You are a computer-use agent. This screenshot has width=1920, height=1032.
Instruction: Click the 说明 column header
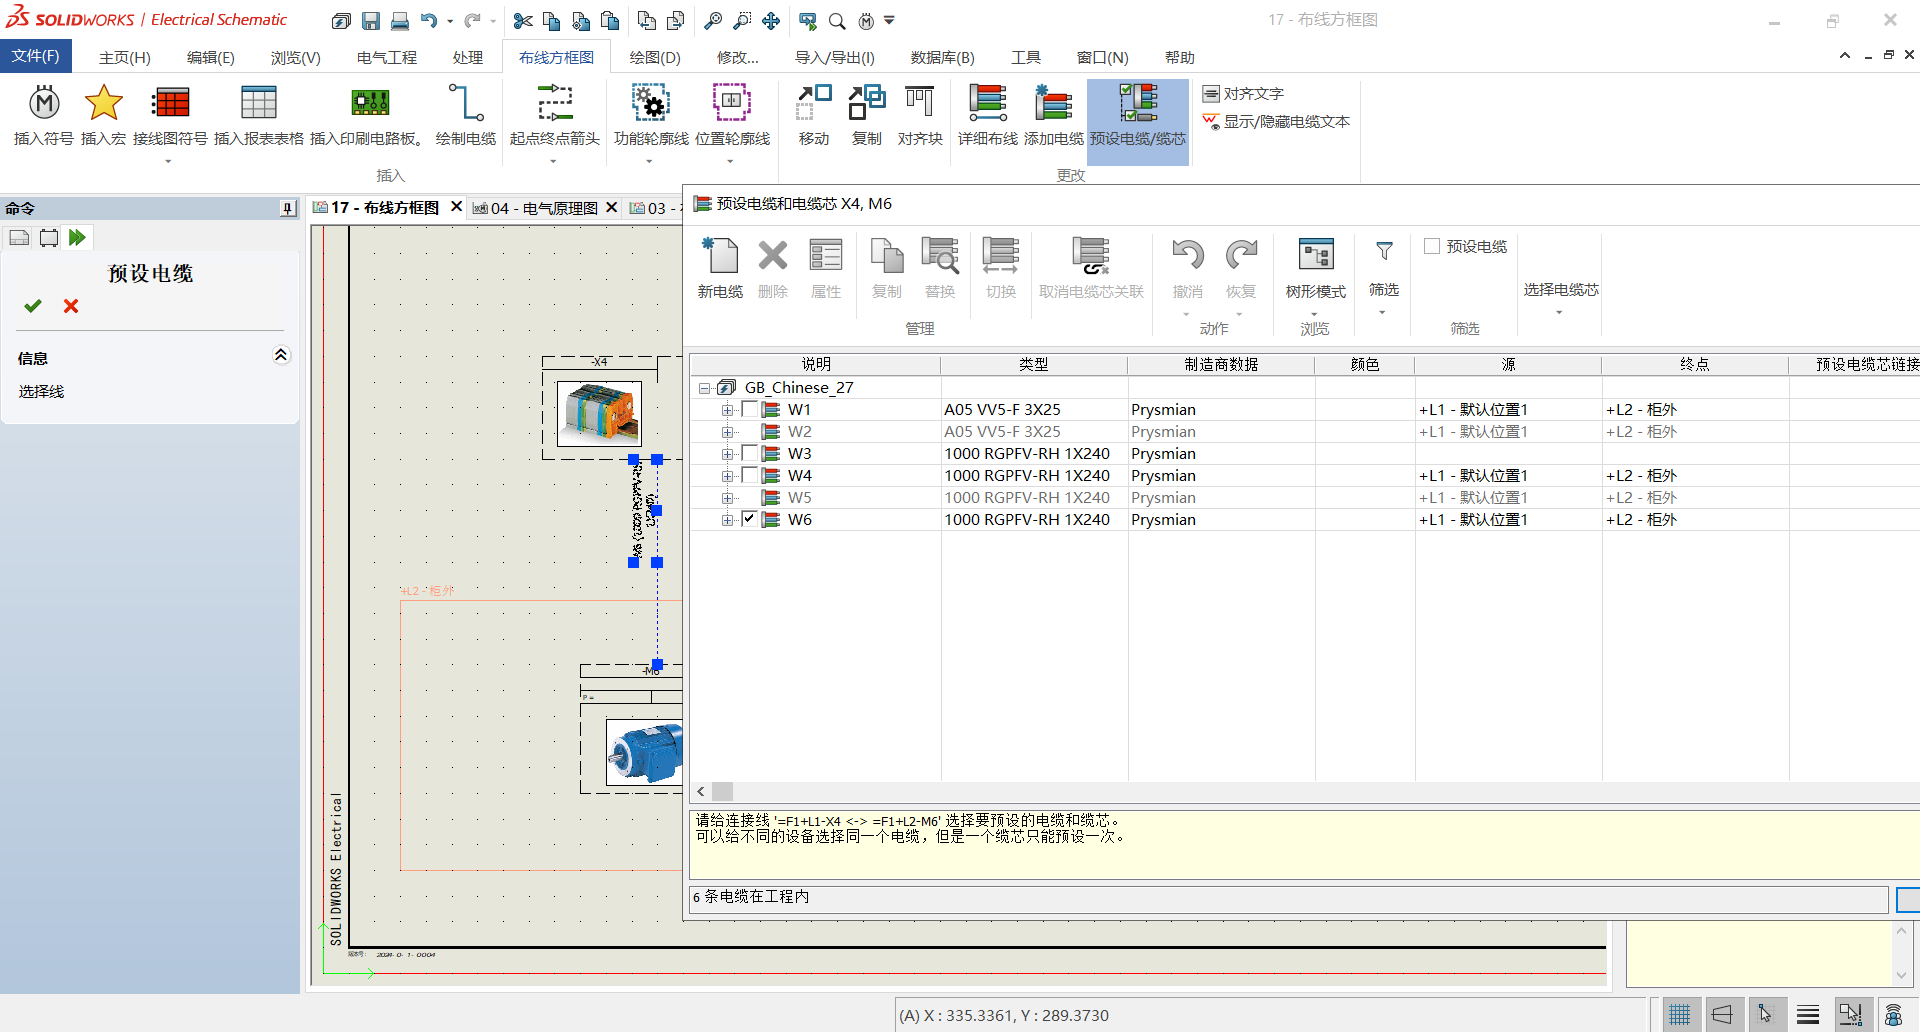pos(816,365)
